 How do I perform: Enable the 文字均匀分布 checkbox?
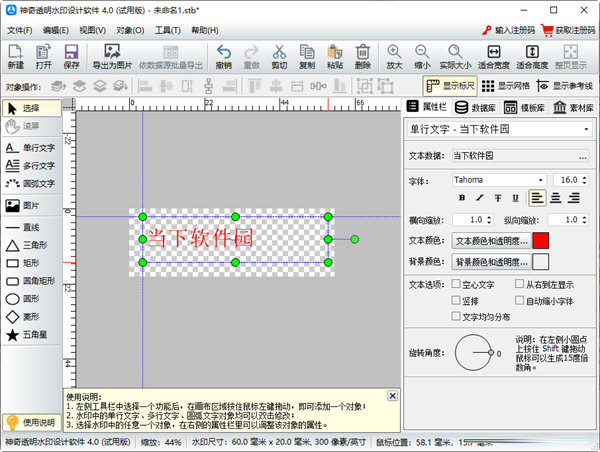(456, 317)
